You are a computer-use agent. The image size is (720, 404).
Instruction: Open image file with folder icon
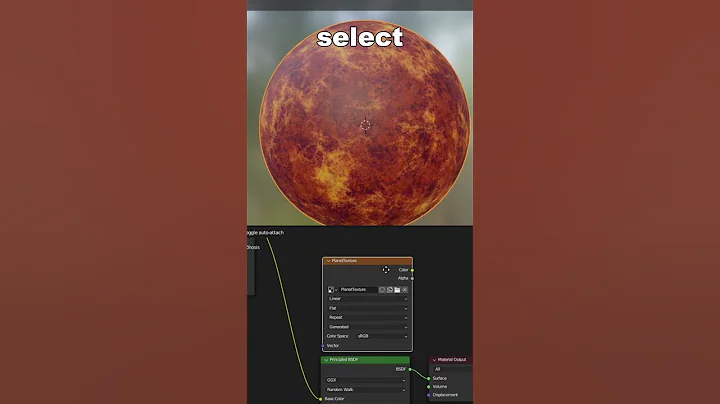[x=397, y=290]
